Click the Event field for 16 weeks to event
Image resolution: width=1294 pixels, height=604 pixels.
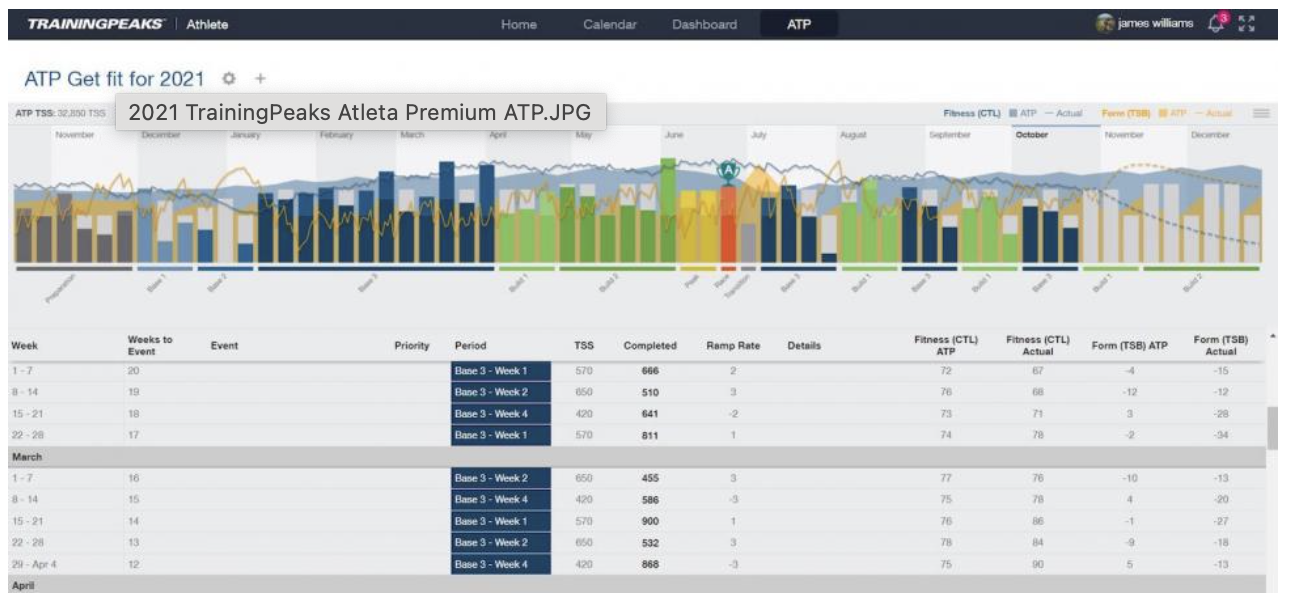click(300, 478)
